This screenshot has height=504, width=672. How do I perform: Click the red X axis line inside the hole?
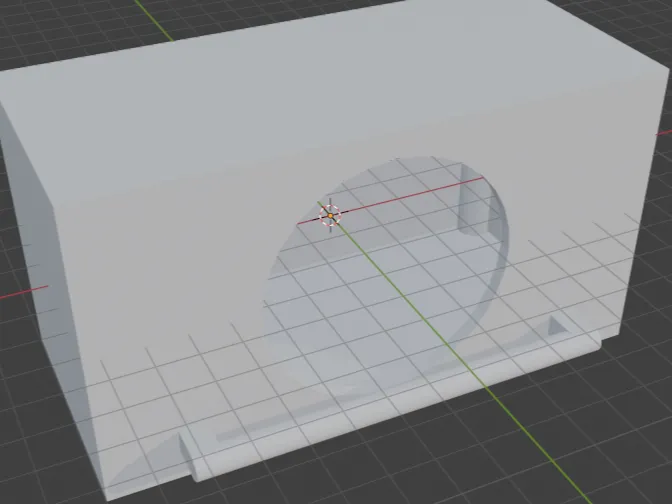(x=411, y=197)
